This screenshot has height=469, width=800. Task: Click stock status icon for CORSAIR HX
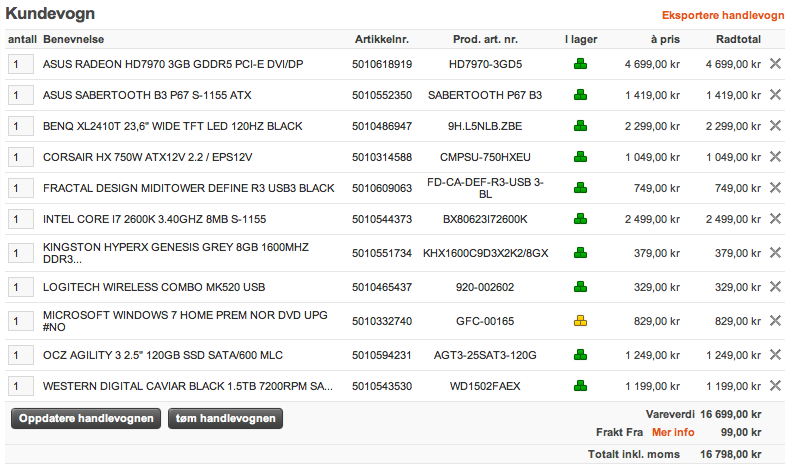coord(580,157)
